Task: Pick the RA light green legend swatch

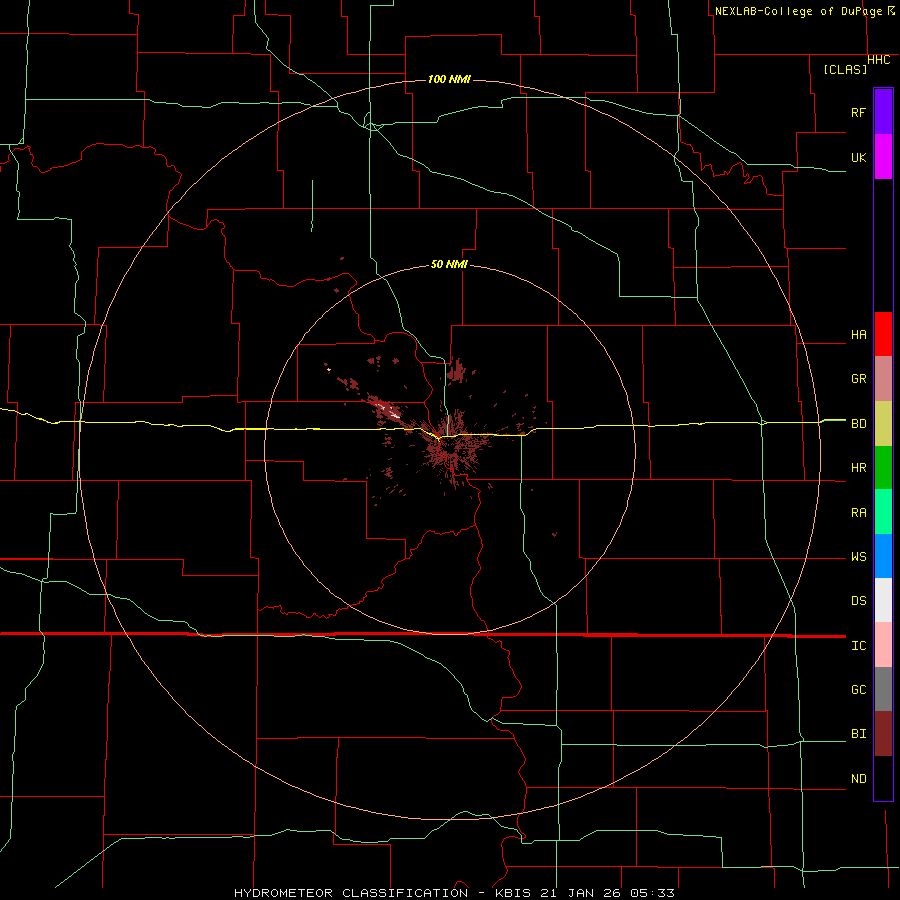Action: [883, 512]
